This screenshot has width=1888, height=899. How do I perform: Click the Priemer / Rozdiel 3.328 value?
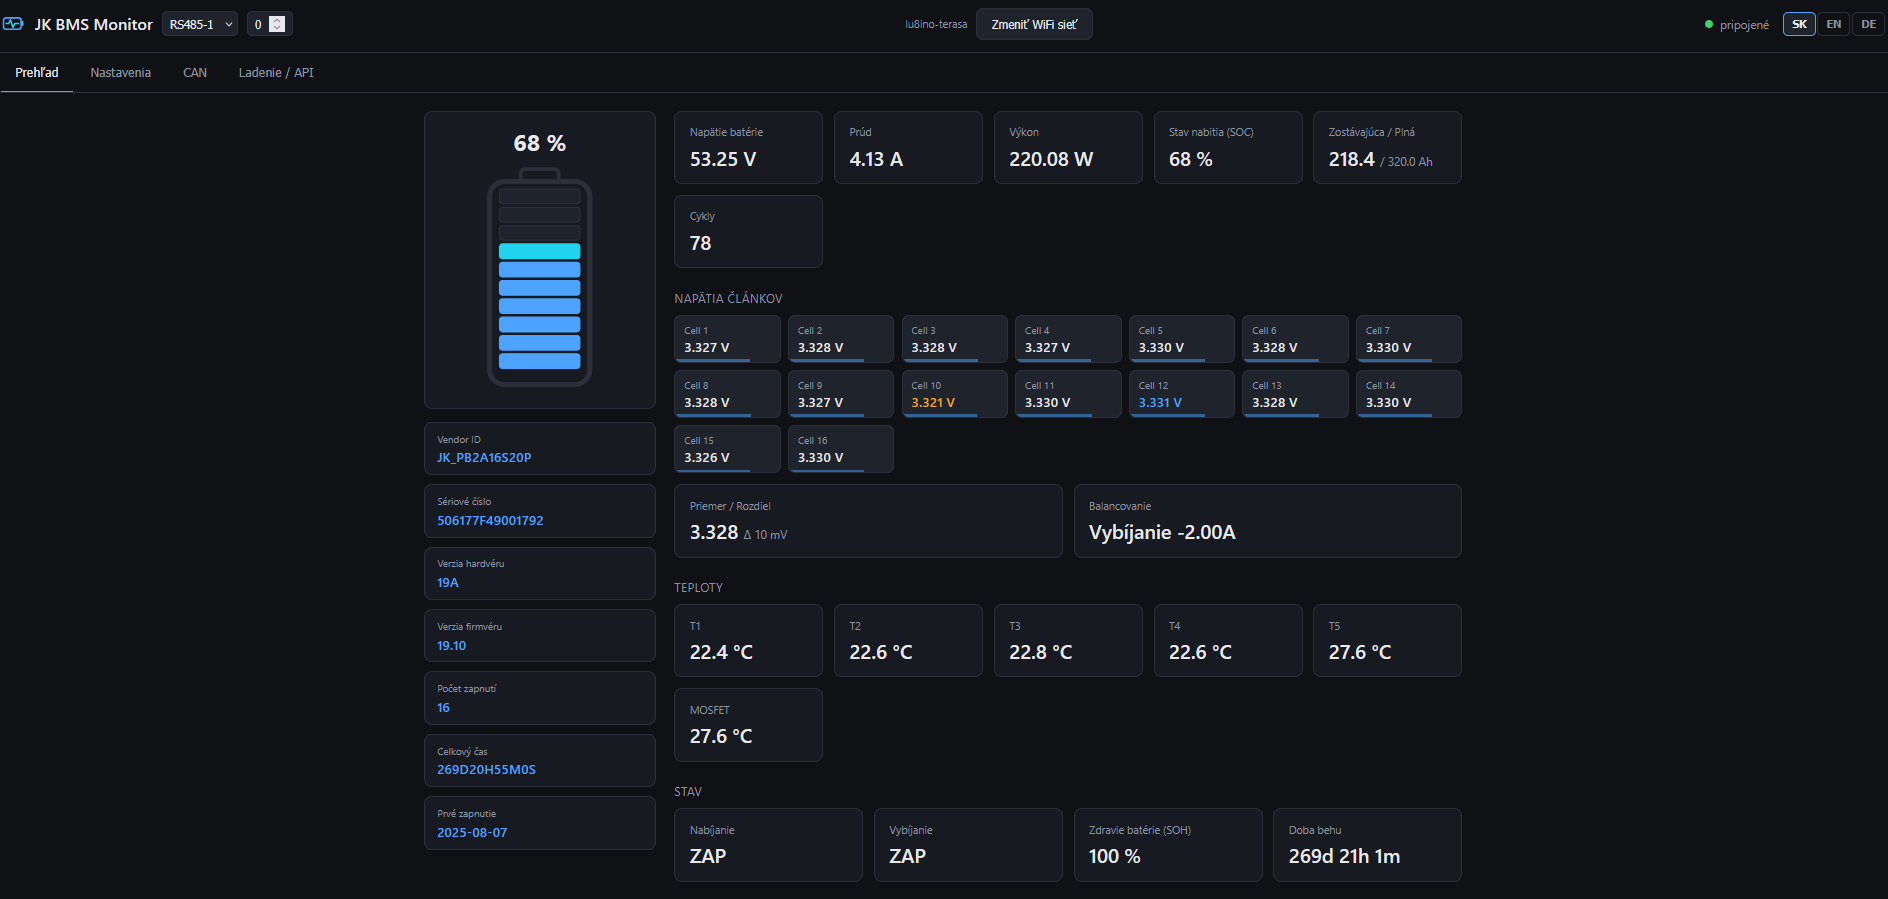tap(714, 533)
